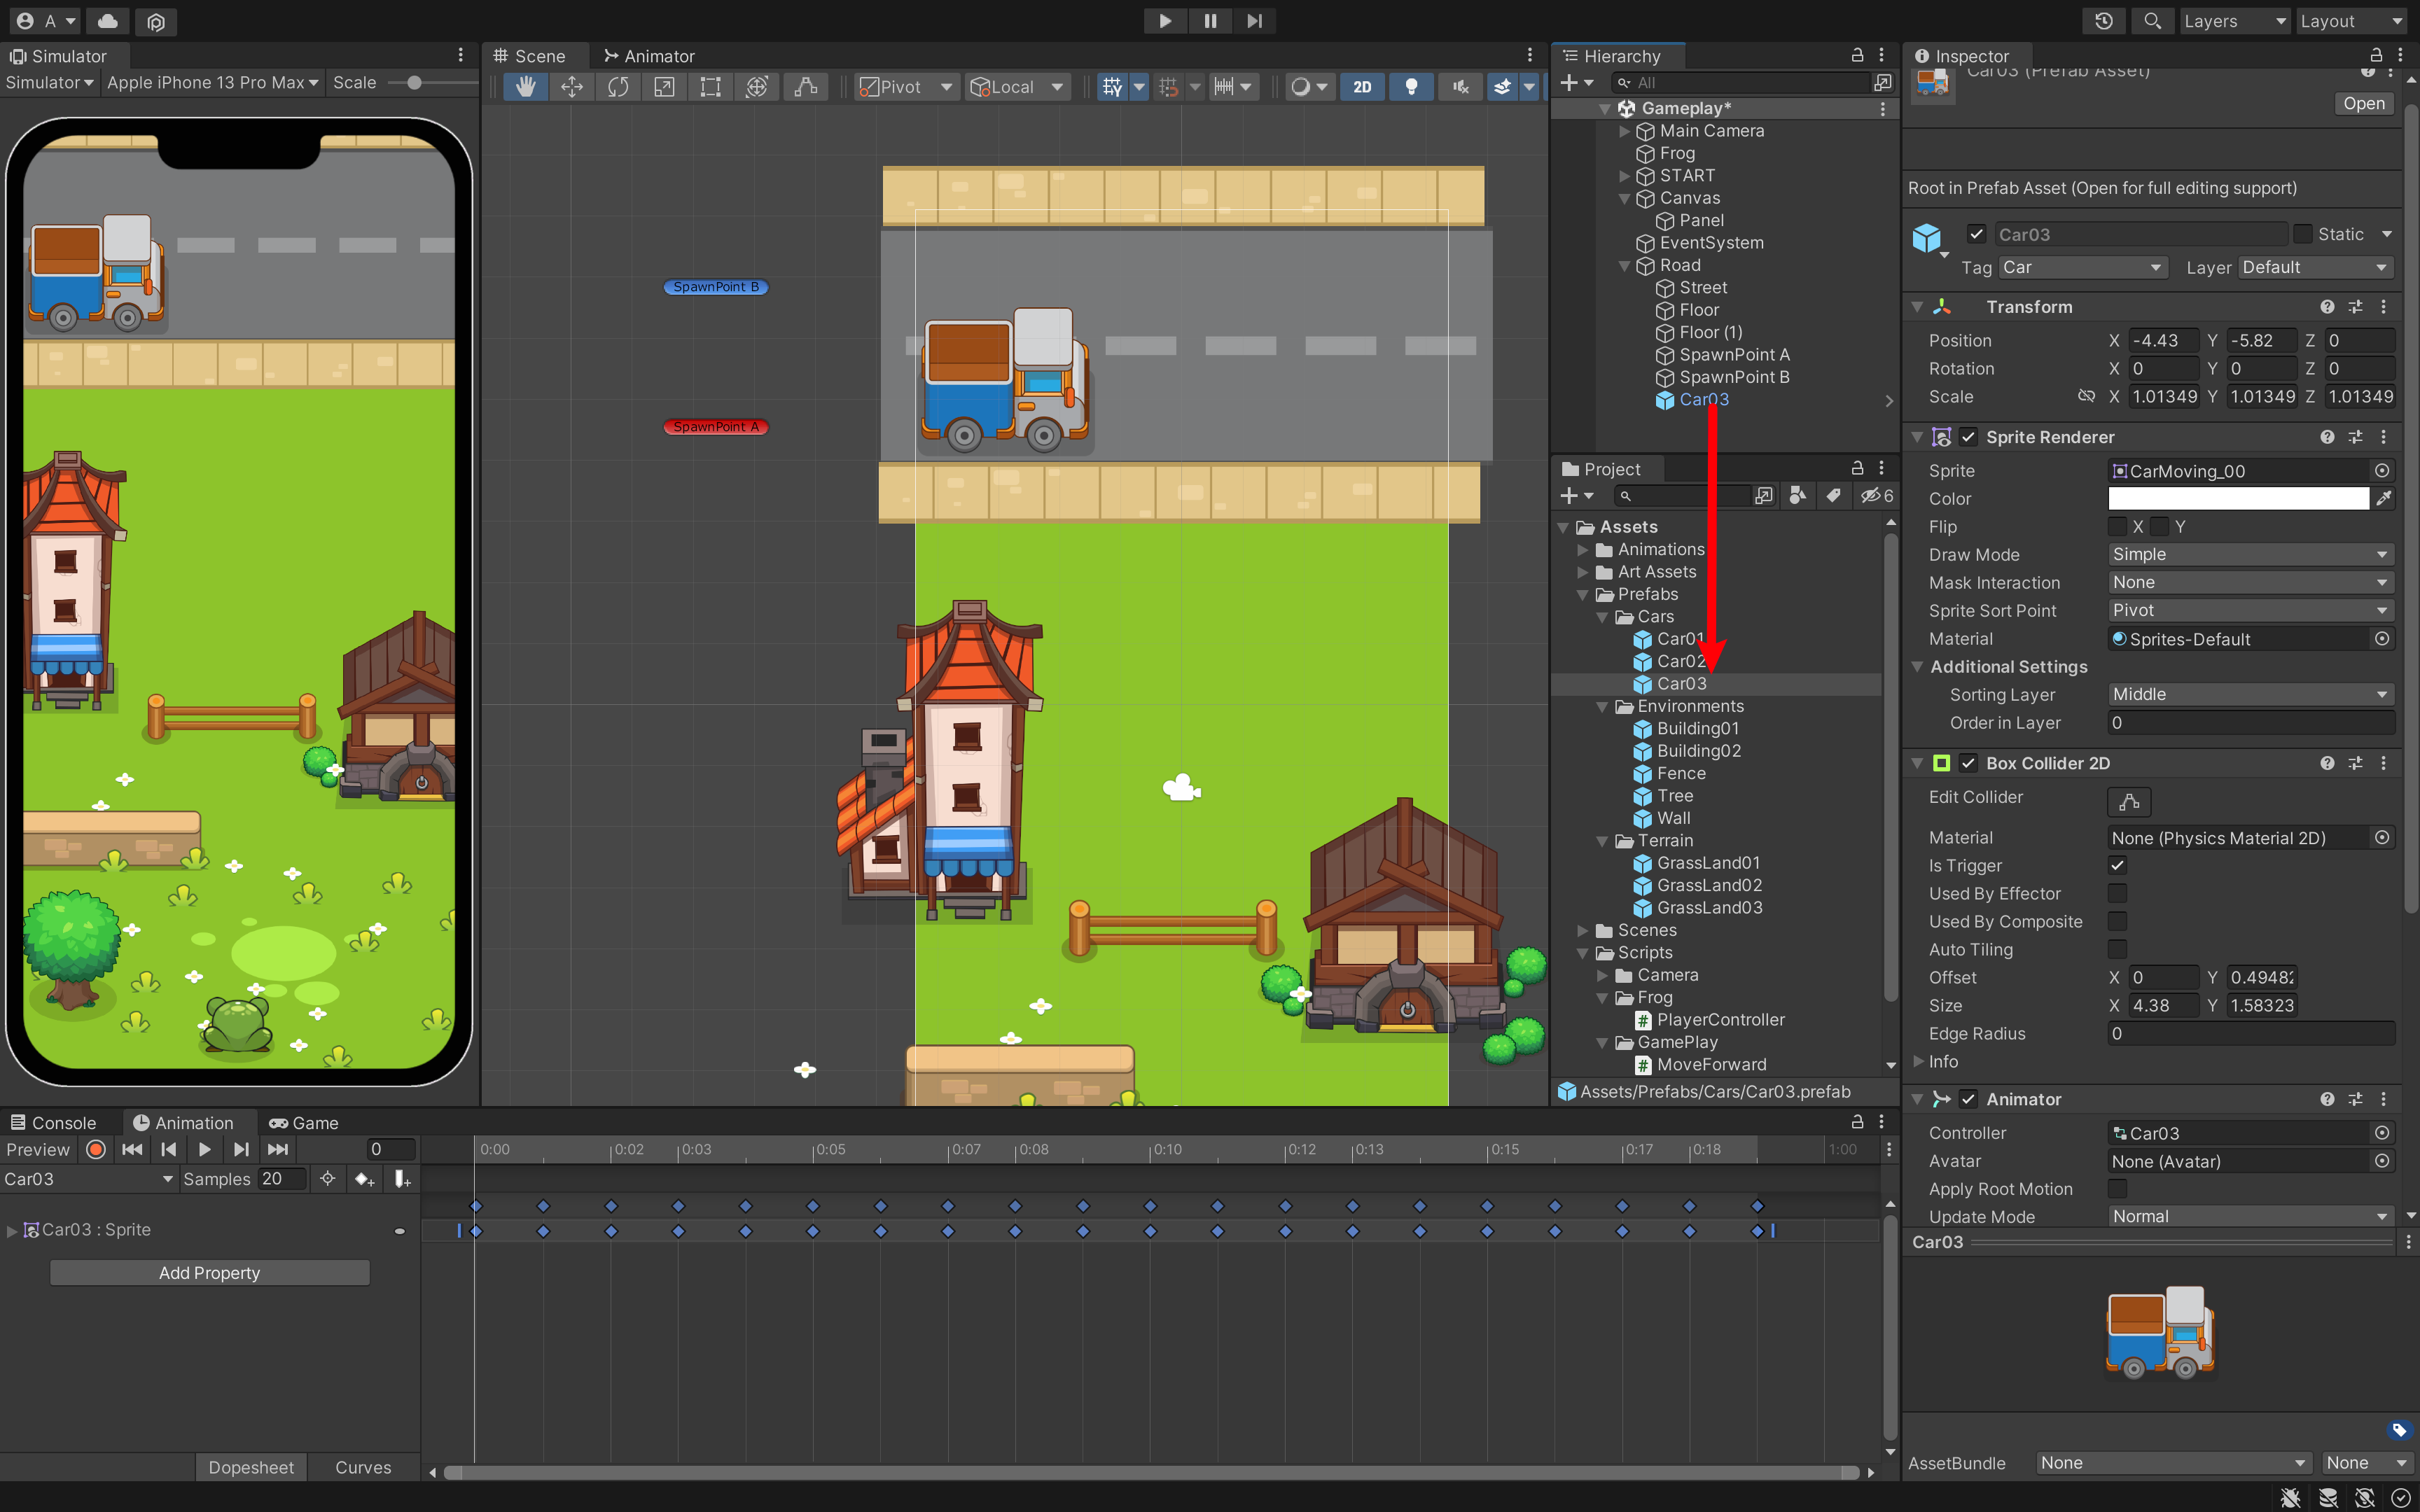
Task: Toggle scene audio mute icon
Action: coord(1461,87)
